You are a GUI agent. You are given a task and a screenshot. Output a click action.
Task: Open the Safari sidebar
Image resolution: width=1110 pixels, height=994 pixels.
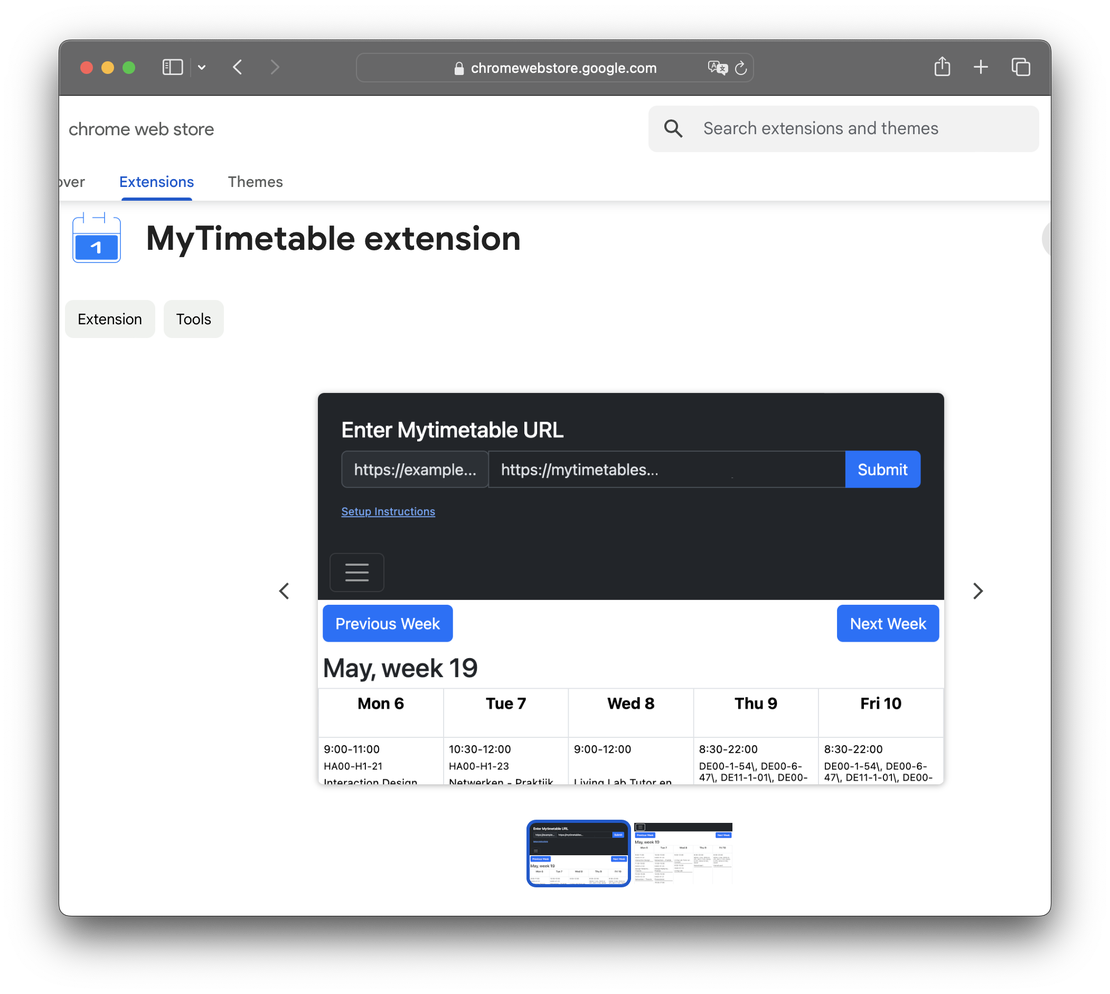pyautogui.click(x=172, y=67)
